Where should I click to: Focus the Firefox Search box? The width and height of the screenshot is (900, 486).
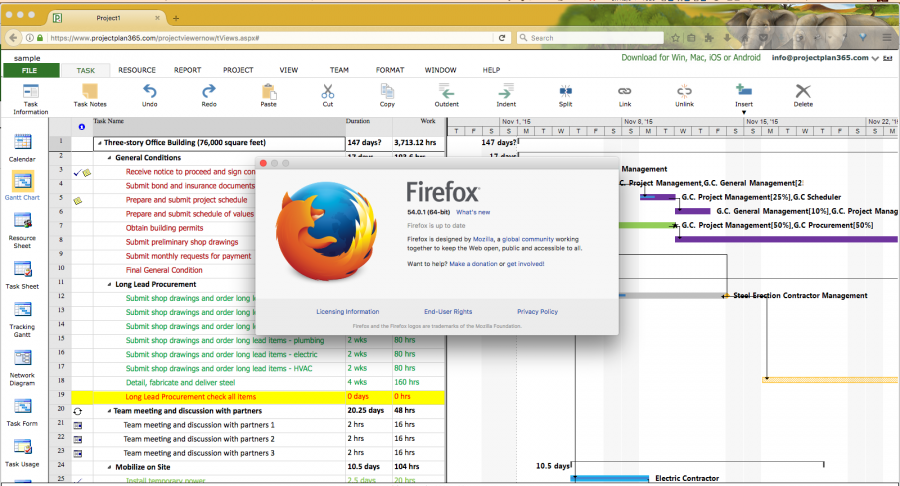tap(591, 38)
